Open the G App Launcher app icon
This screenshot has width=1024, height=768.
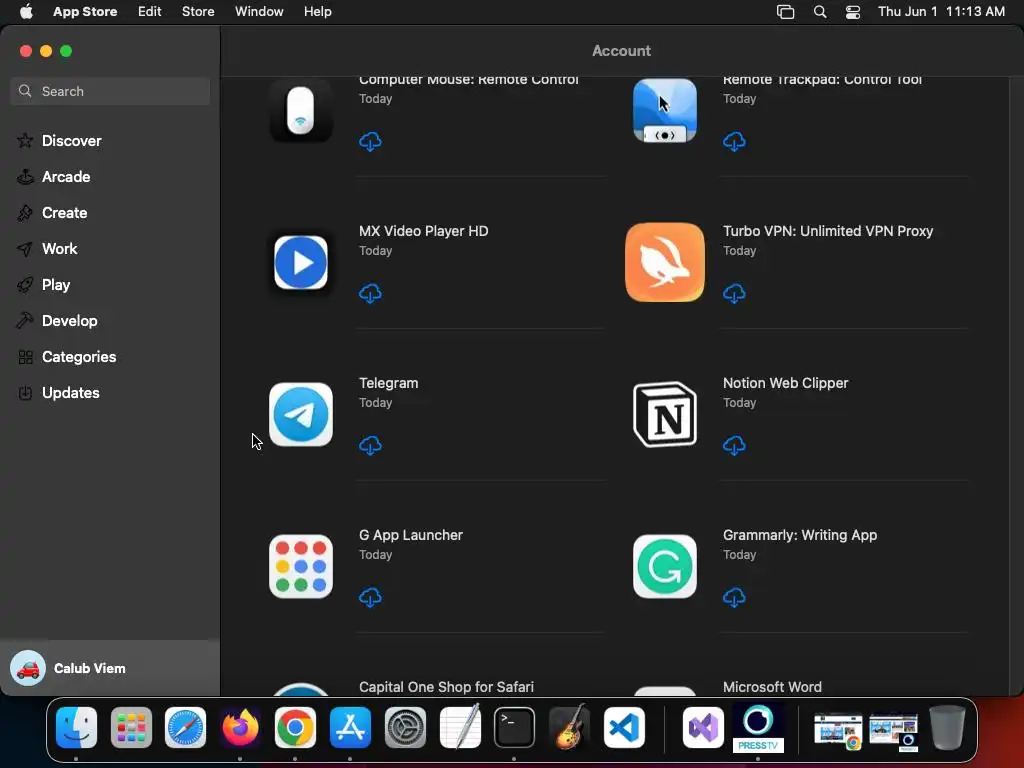point(300,567)
